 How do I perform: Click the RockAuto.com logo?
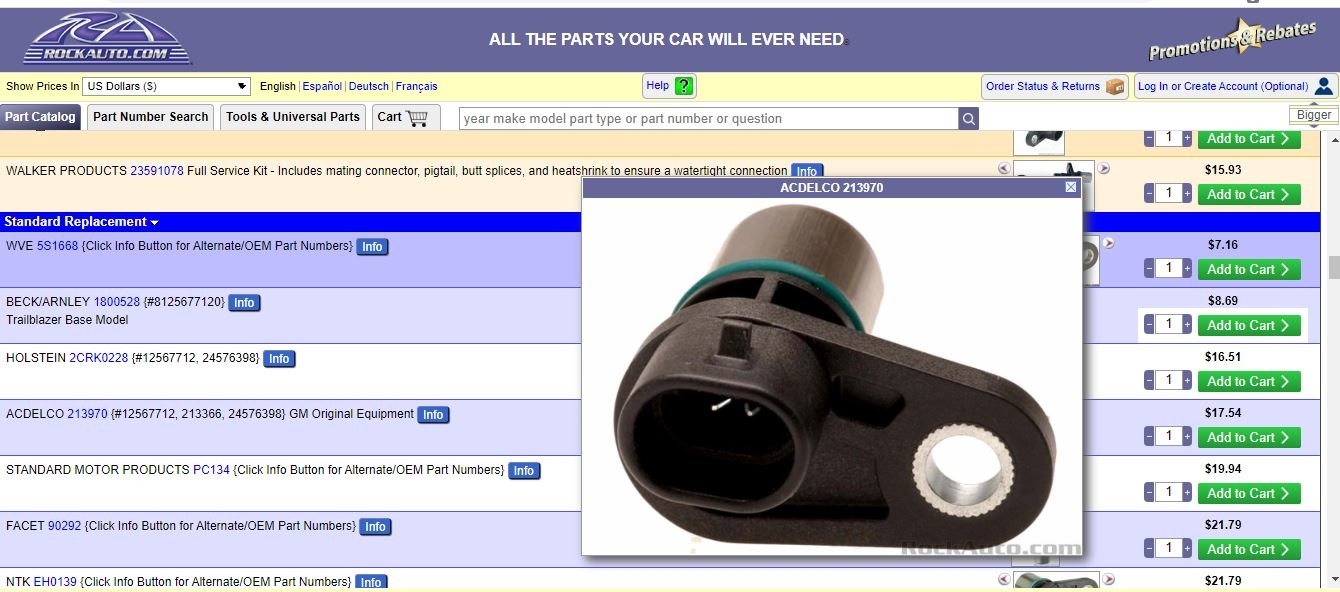click(107, 39)
